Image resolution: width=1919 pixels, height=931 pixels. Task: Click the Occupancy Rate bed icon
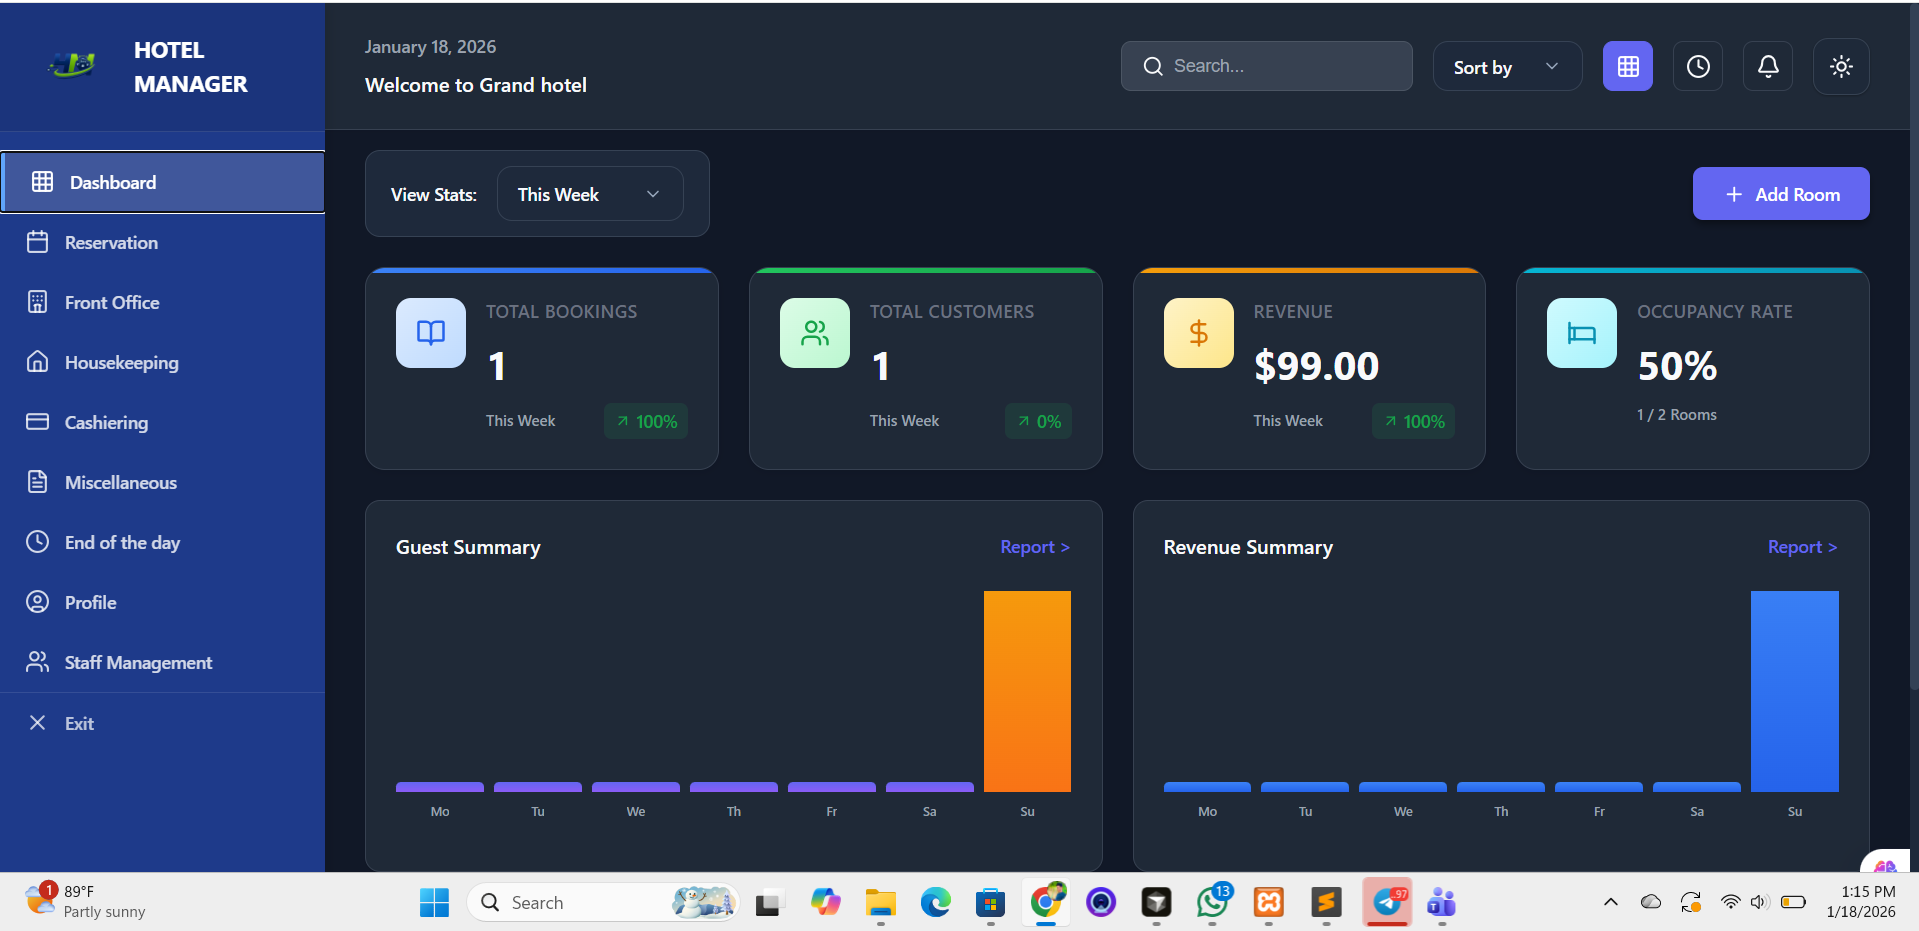(1581, 333)
